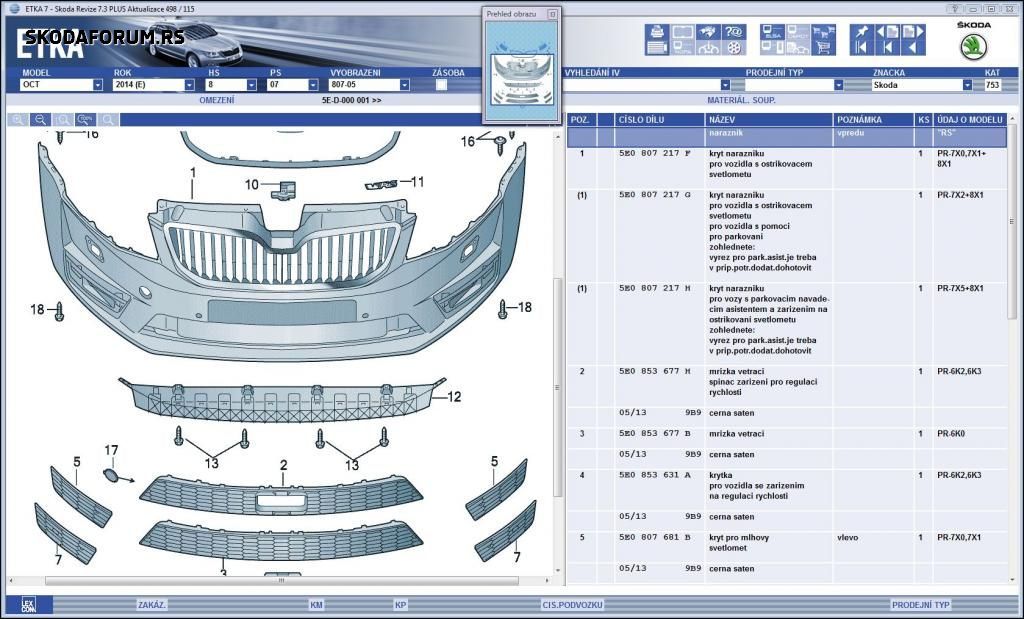The width and height of the screenshot is (1024, 619).
Task: Click the film reel icon
Action: [734, 47]
